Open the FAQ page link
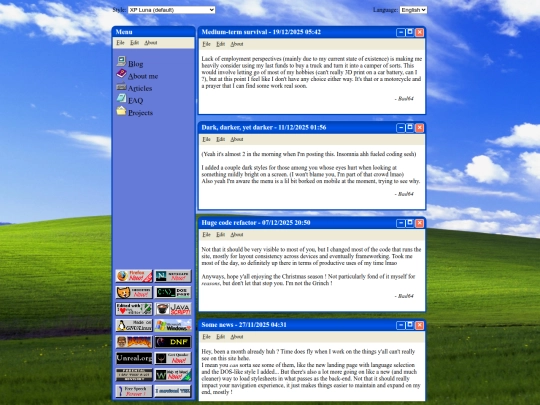Screen dimensions: 540x405 (x=135, y=101)
